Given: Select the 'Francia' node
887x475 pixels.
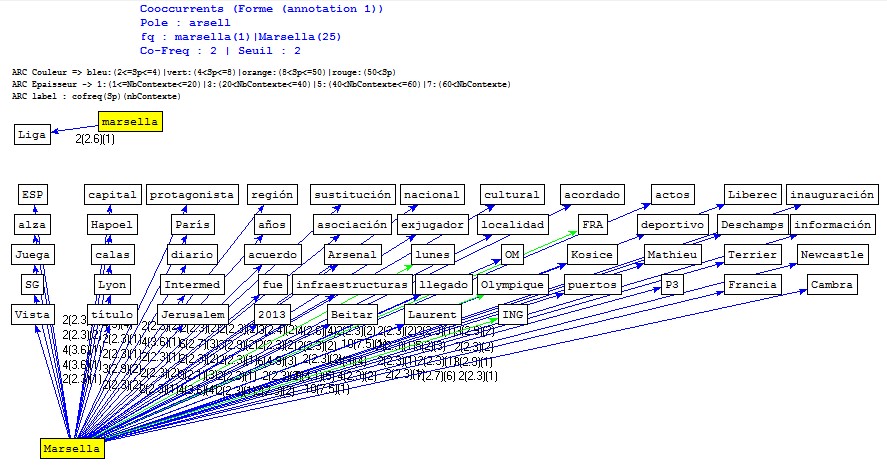Looking at the screenshot, I should pos(752,284).
